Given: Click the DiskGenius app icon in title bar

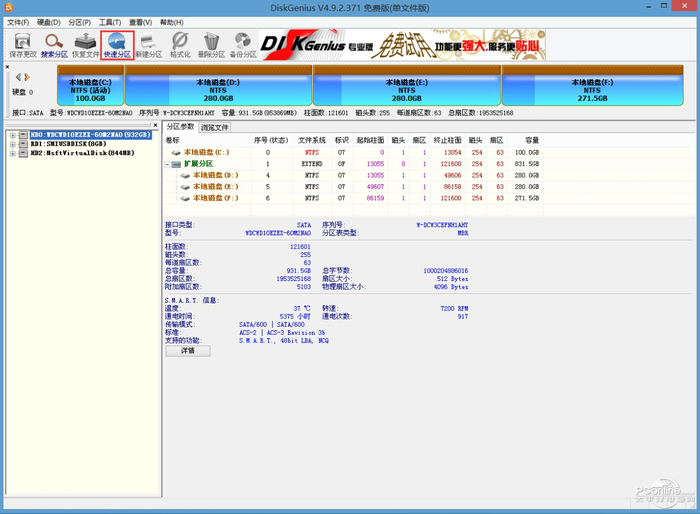Looking at the screenshot, I should coord(9,7).
